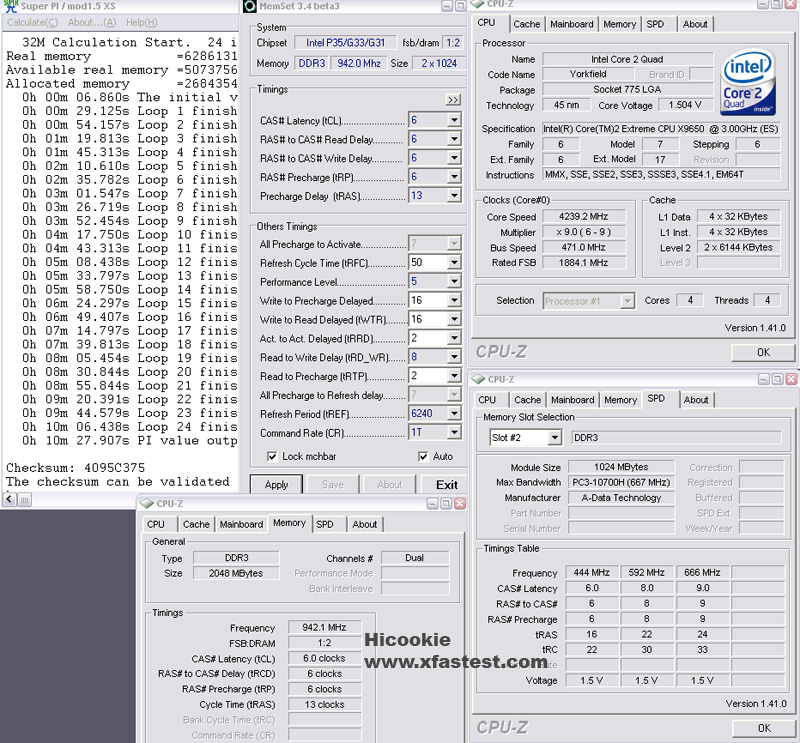The image size is (800, 743).
Task: Open the Write to Read Delayed (tWTR) dropdown
Action: [x=454, y=319]
